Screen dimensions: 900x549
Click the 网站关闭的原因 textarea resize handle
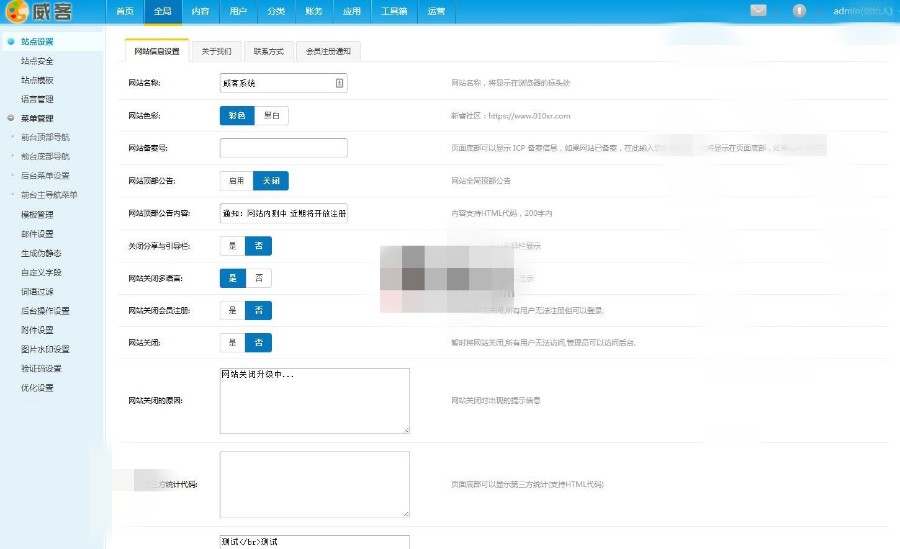tap(406, 430)
